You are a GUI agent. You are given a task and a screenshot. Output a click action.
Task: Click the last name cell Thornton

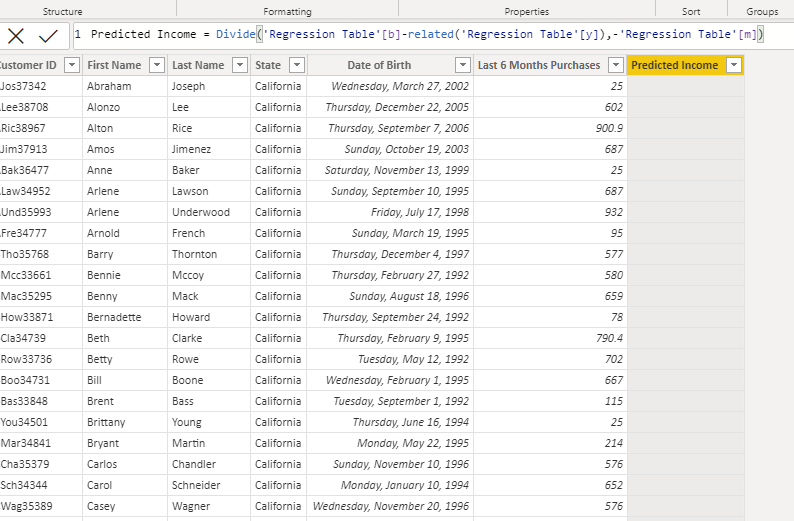tap(194, 254)
